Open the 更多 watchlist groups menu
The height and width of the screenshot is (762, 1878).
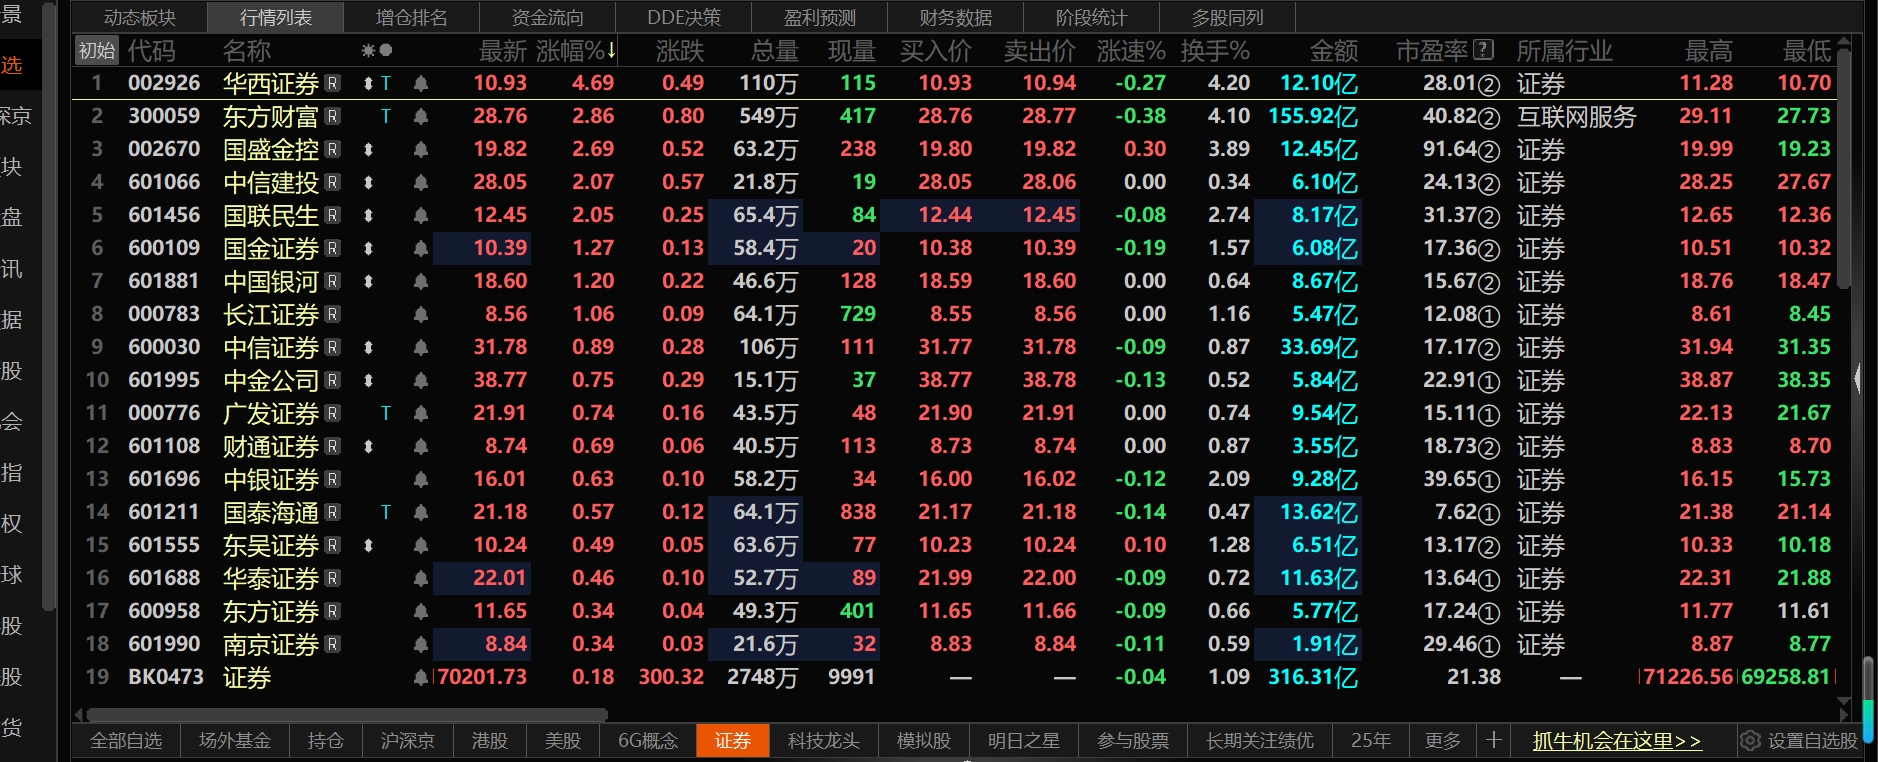(x=1443, y=741)
